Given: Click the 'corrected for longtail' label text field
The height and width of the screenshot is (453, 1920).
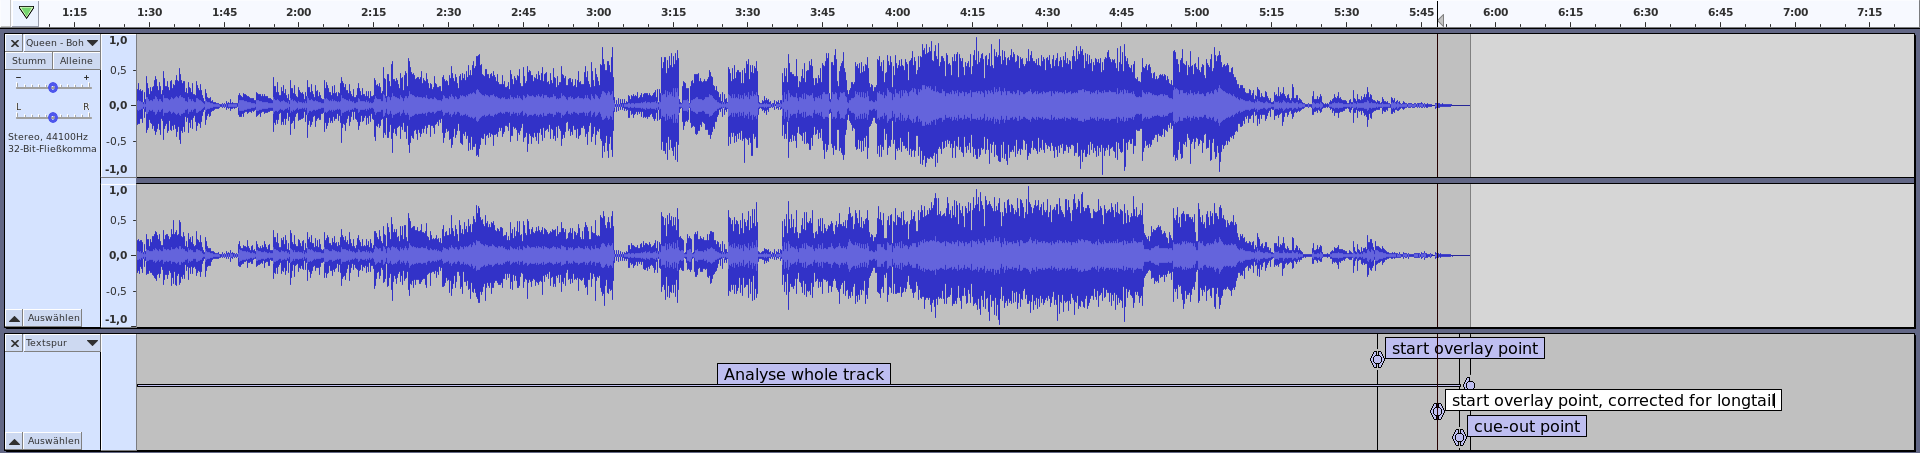Looking at the screenshot, I should coord(1612,400).
